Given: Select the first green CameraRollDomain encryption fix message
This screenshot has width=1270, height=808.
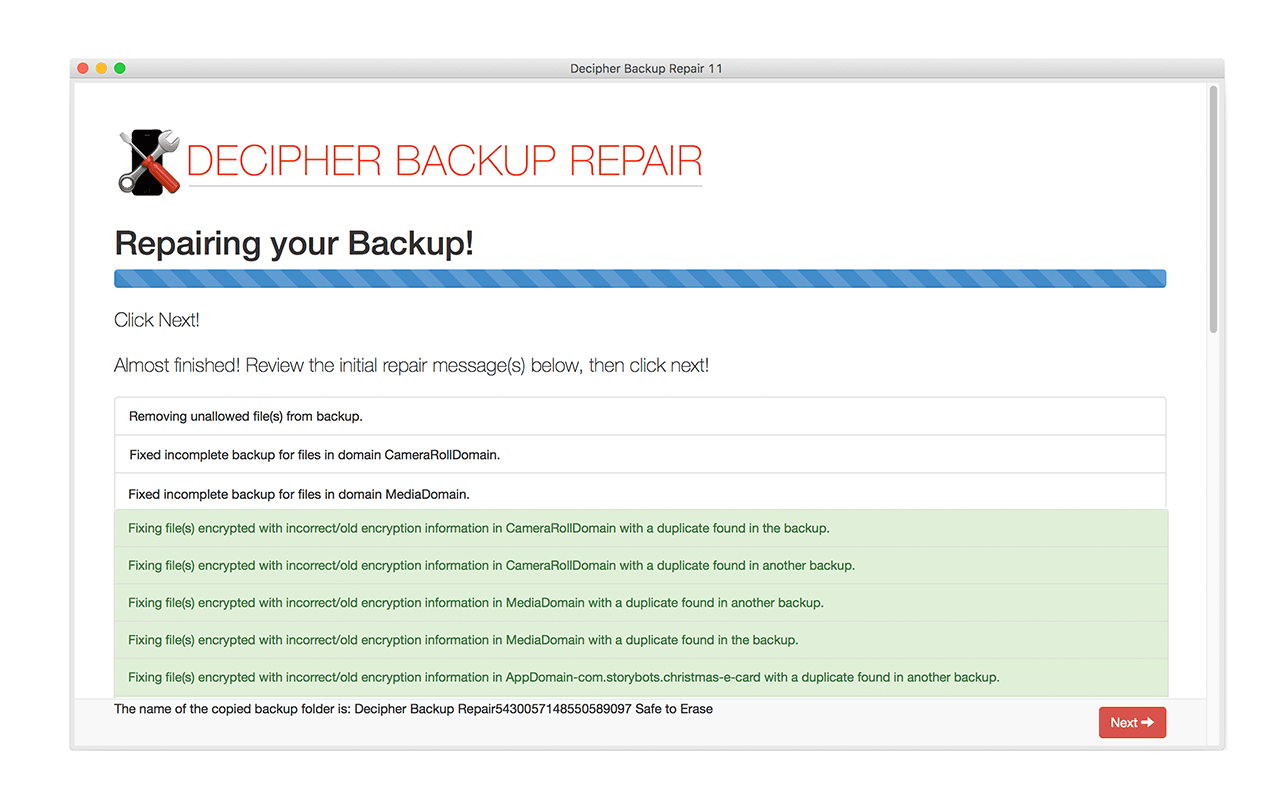Looking at the screenshot, I should [640, 528].
